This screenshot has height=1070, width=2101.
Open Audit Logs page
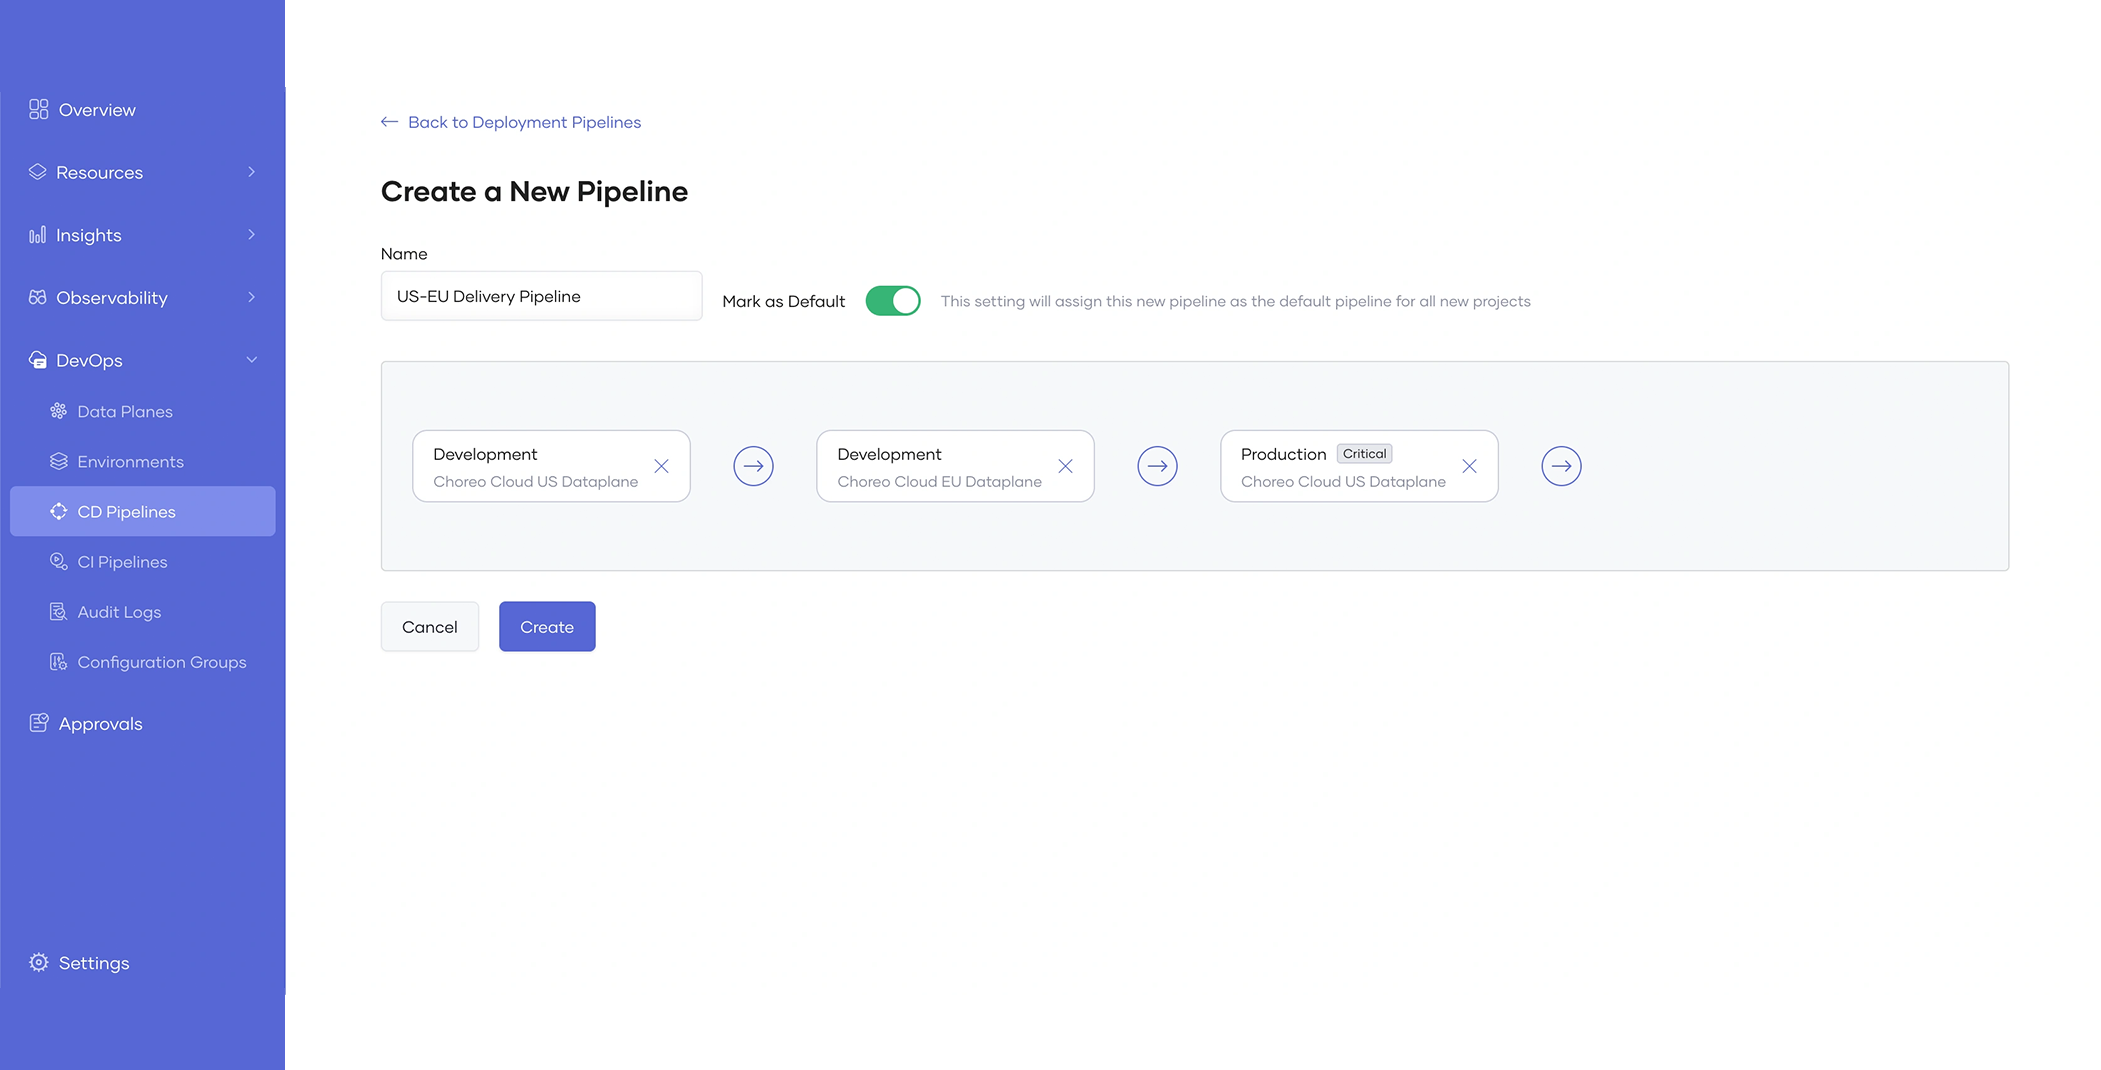119,612
